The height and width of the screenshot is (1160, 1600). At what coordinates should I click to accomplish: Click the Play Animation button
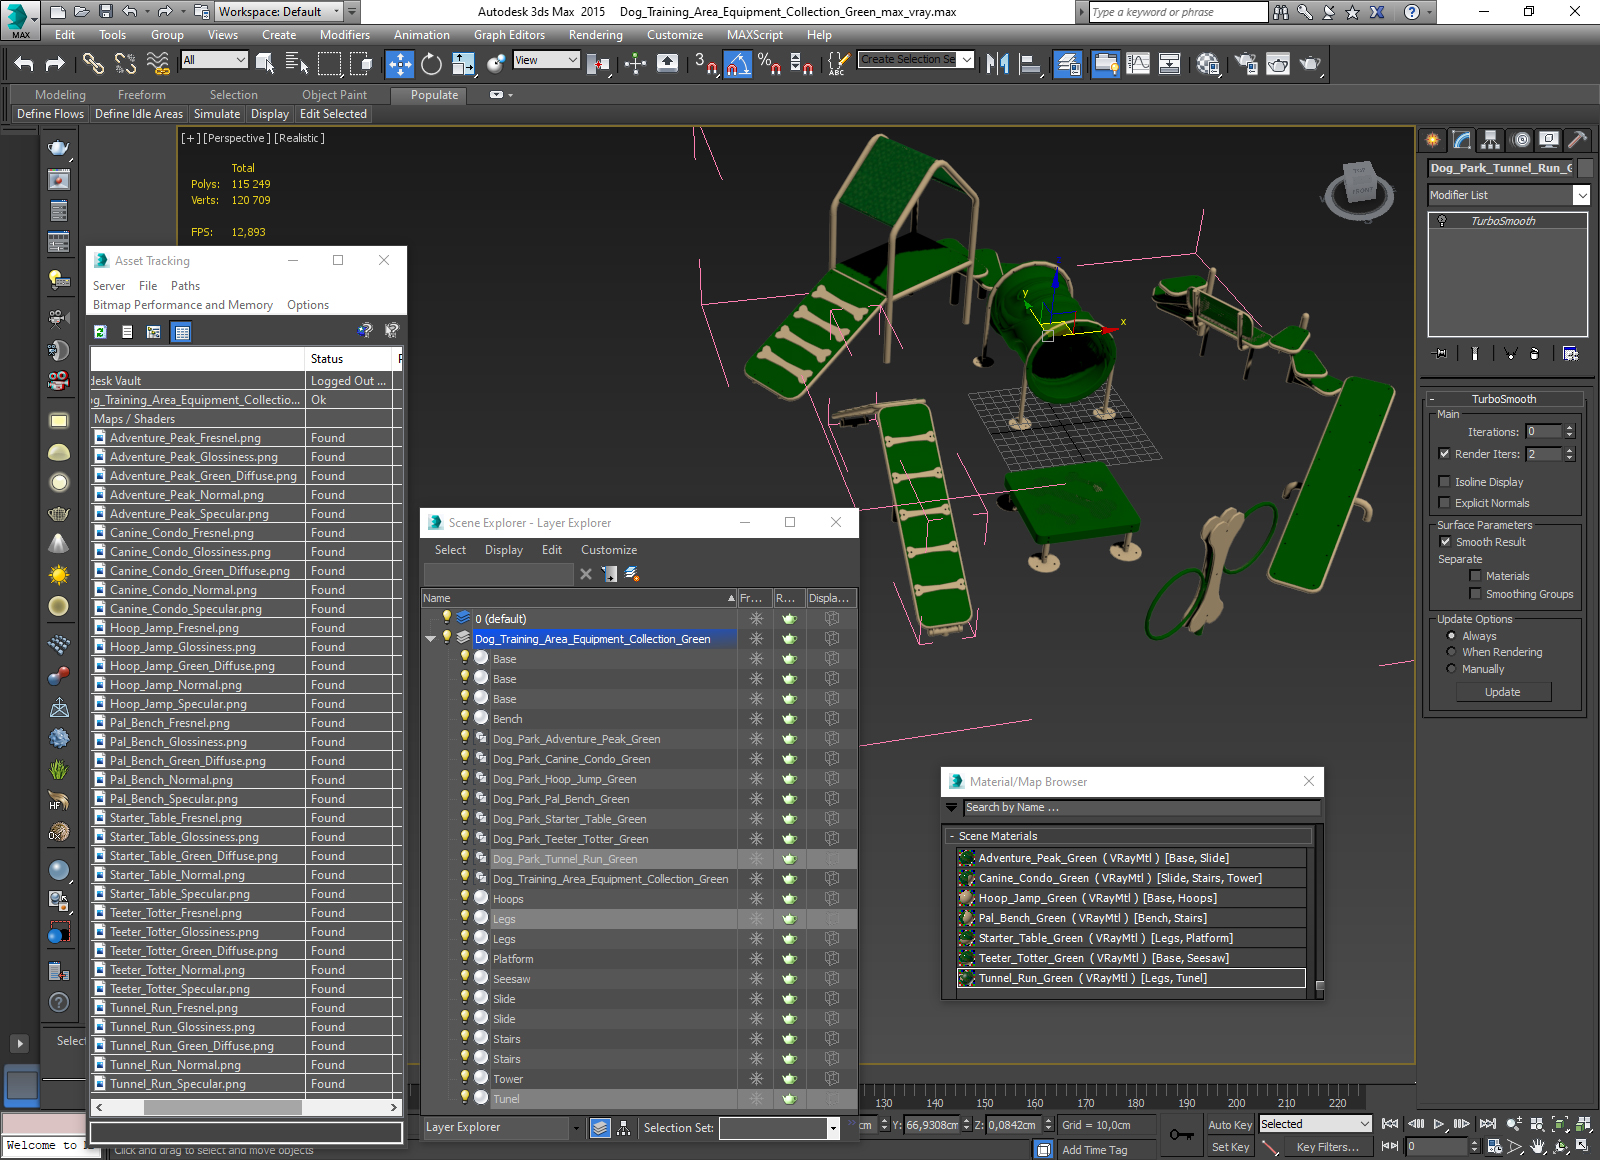[x=1439, y=1124]
